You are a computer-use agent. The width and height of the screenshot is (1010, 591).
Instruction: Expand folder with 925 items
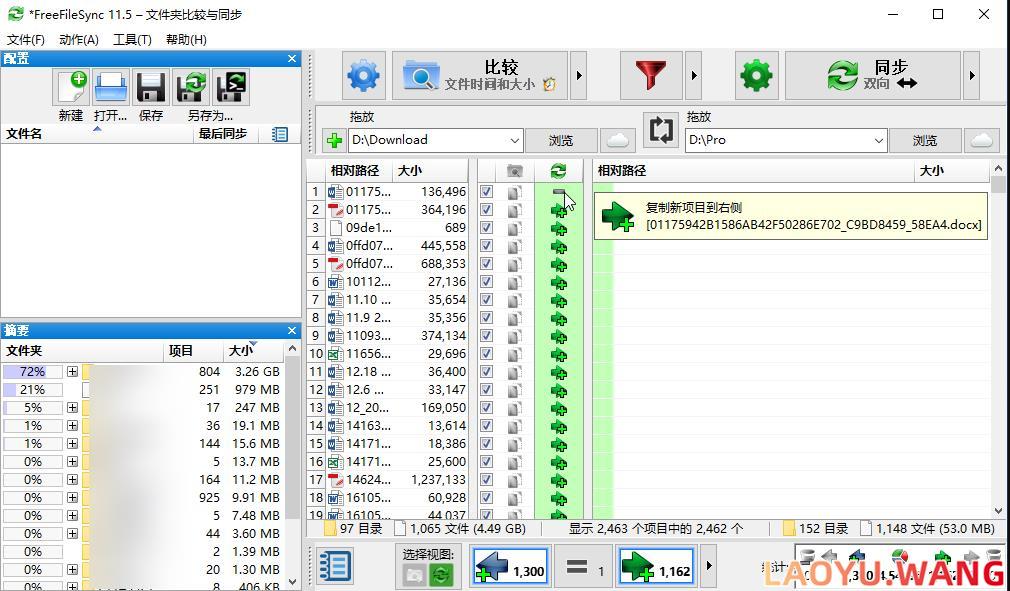tap(72, 498)
